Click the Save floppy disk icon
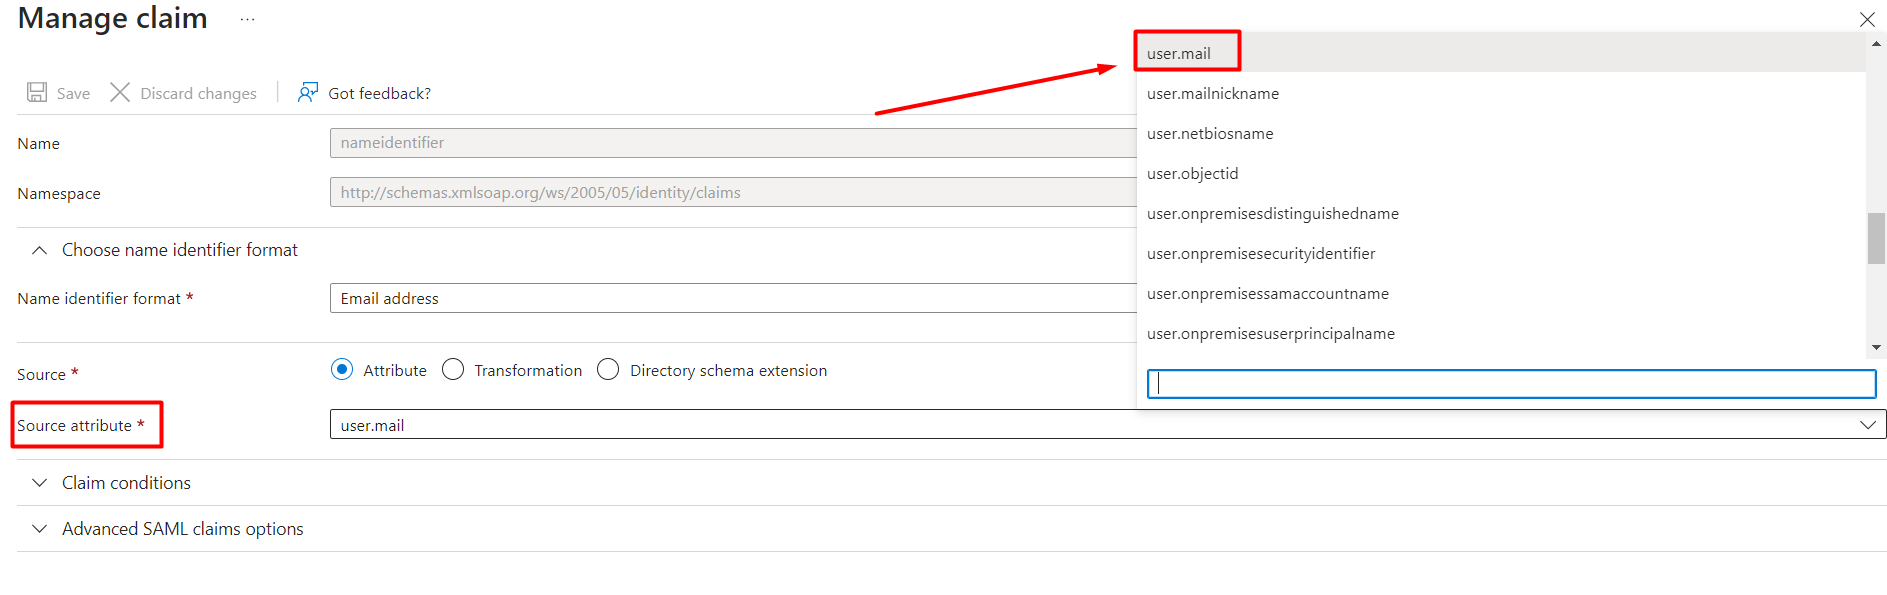This screenshot has height=595, width=1887. pos(37,93)
